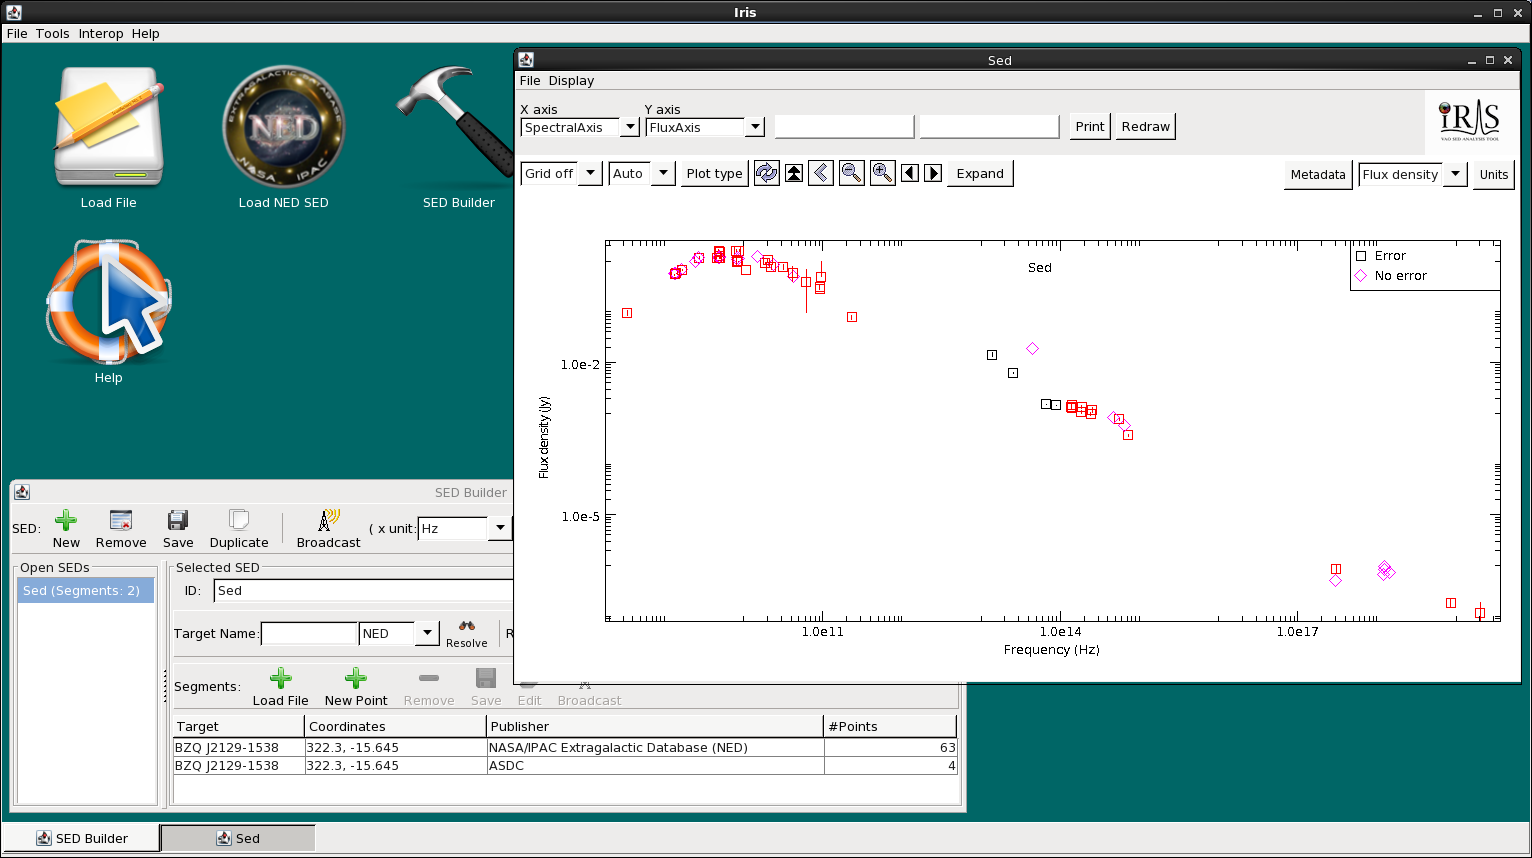Open the Flux density dropdown
This screenshot has height=858, width=1532.
tap(1455, 174)
